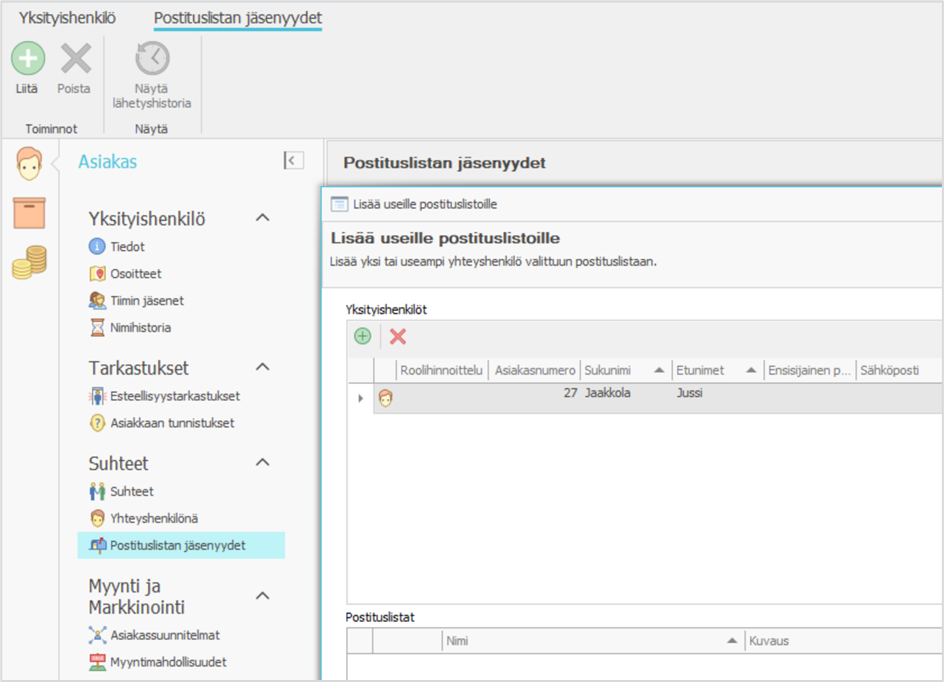Expand the Jaakkola row arrow
944x682 pixels.
pyautogui.click(x=360, y=398)
